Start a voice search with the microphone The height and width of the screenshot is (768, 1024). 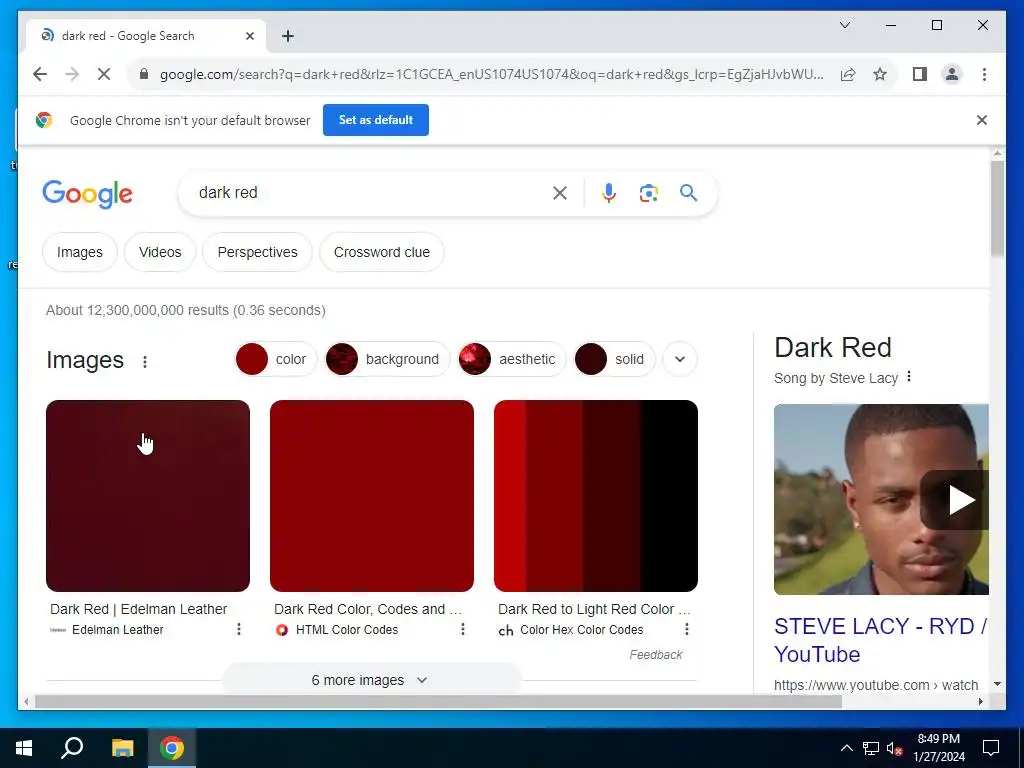609,193
